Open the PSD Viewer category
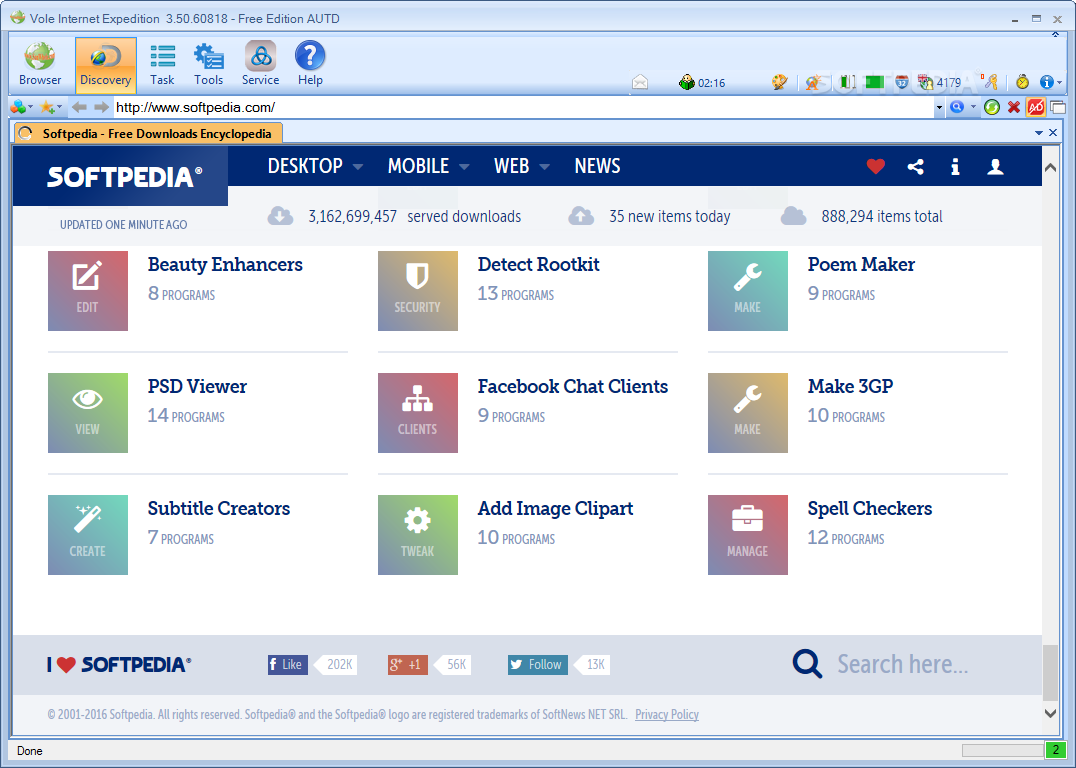The image size is (1076, 768). [197, 386]
